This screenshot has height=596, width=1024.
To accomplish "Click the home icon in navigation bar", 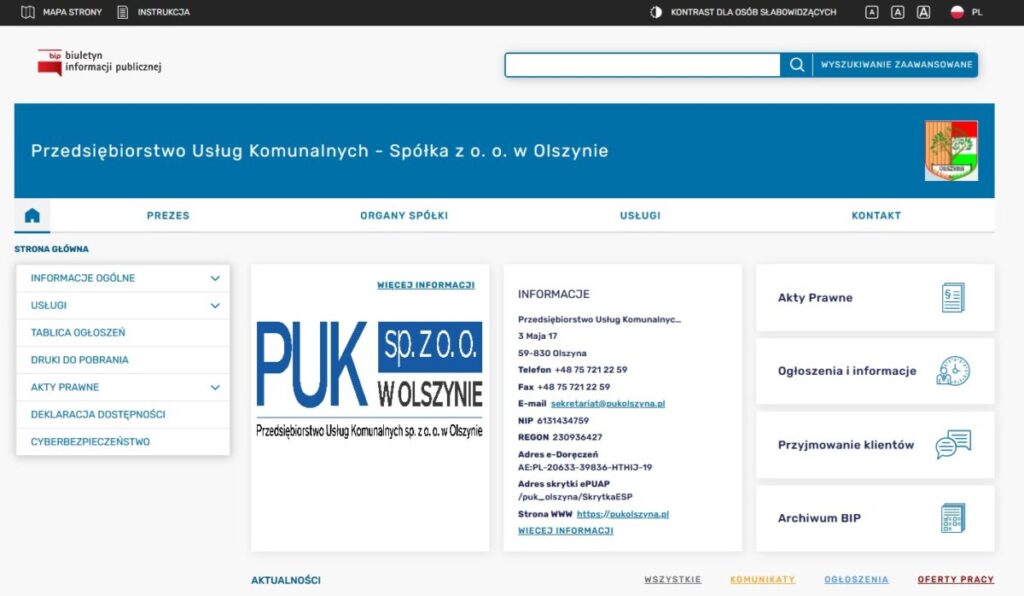I will pyautogui.click(x=32, y=216).
